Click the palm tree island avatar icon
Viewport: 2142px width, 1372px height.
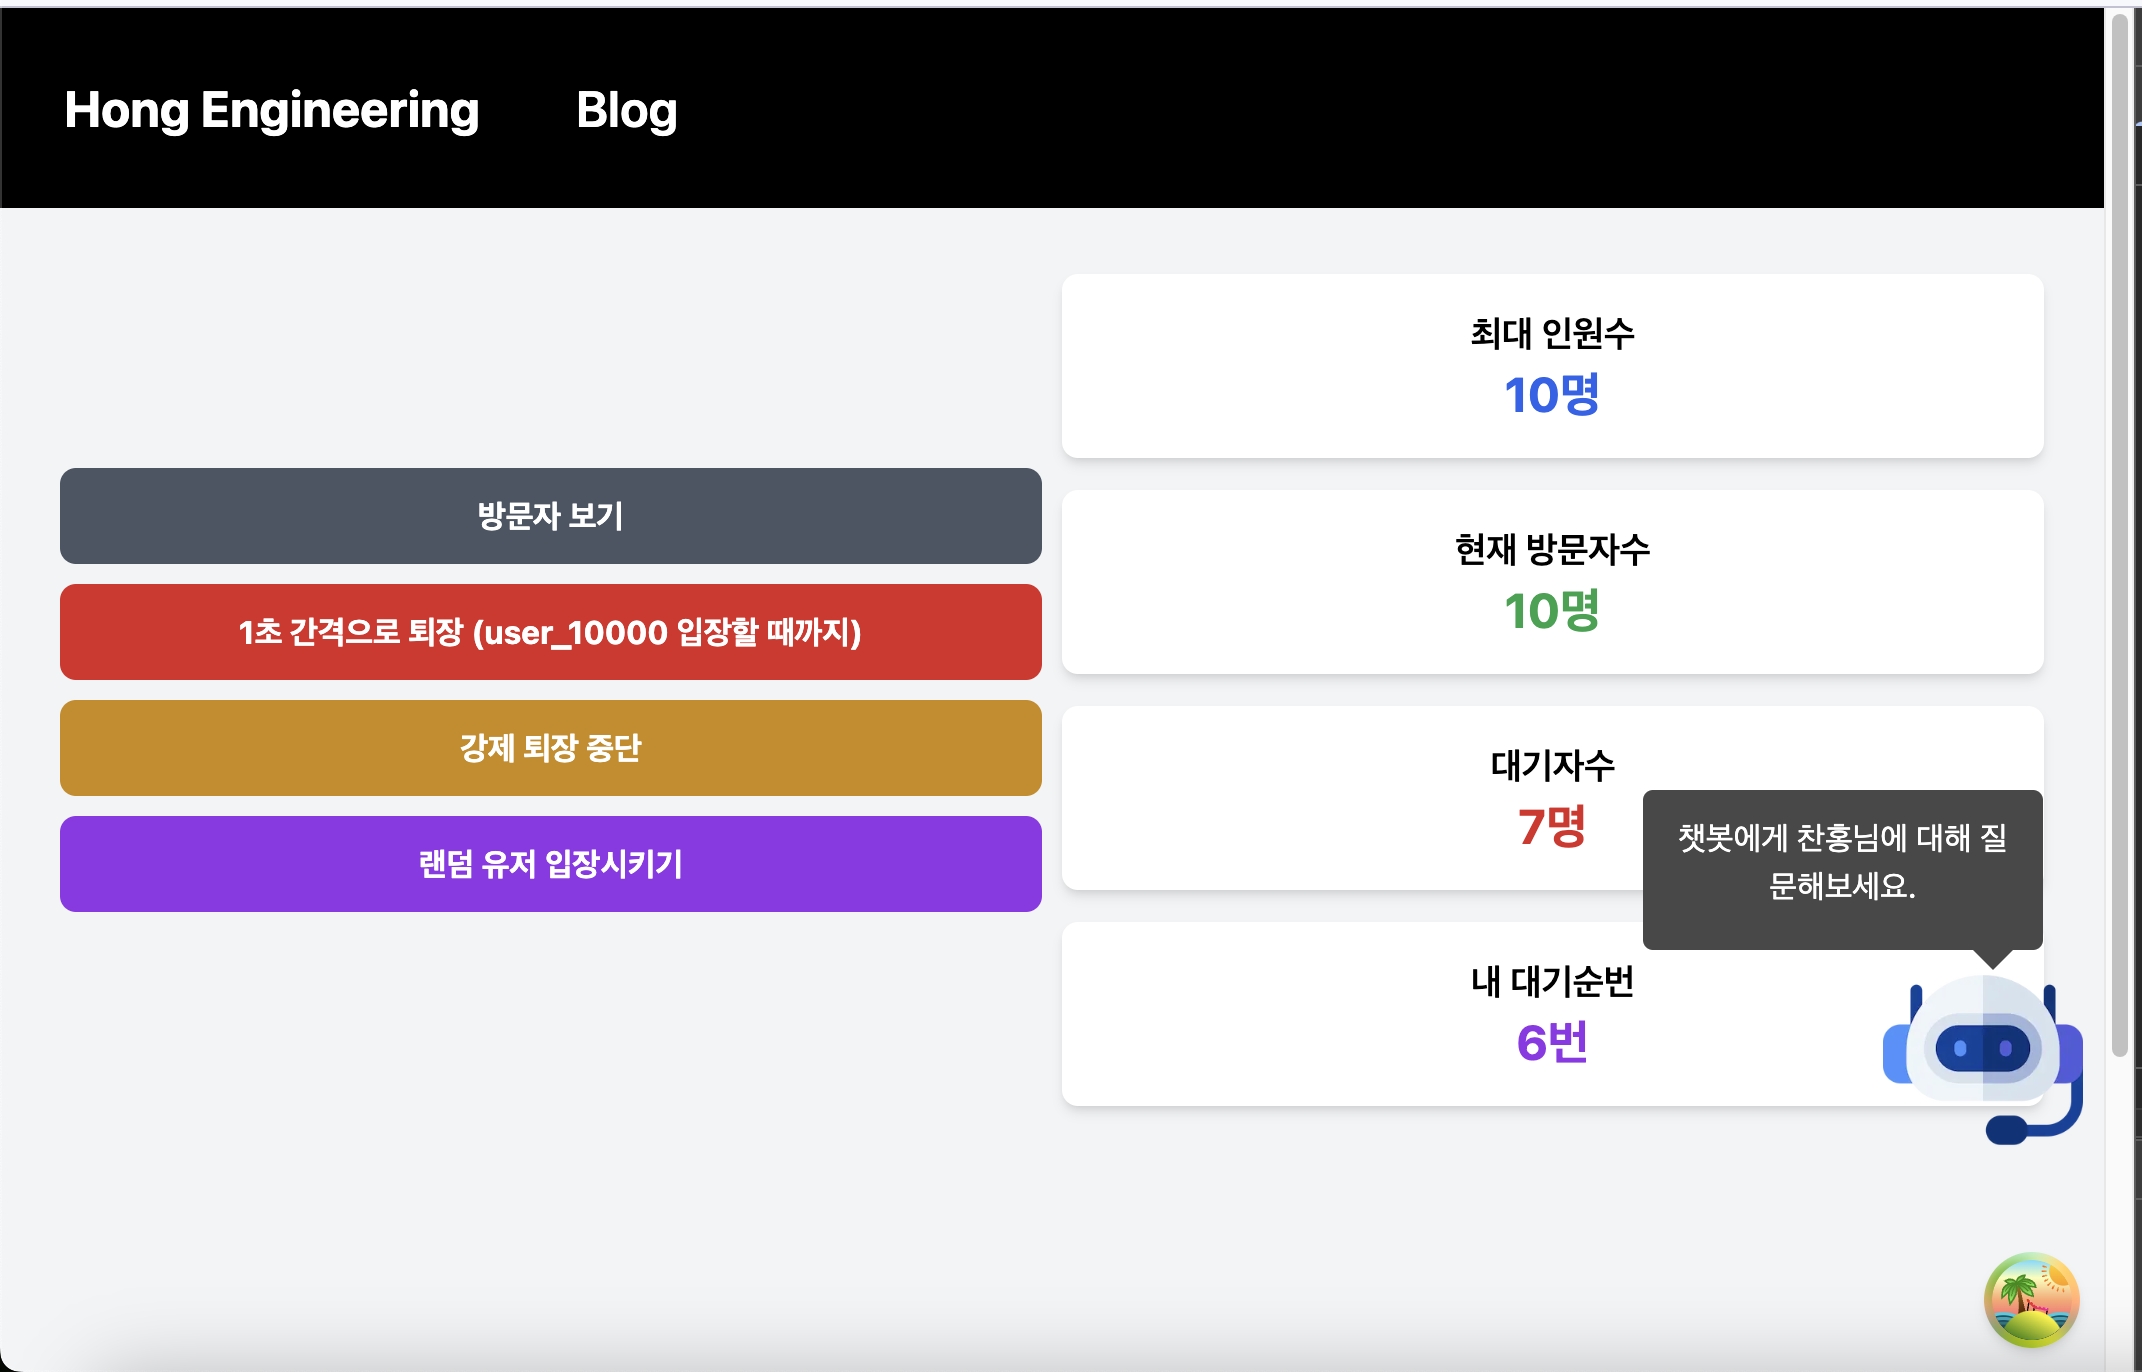click(2031, 1299)
